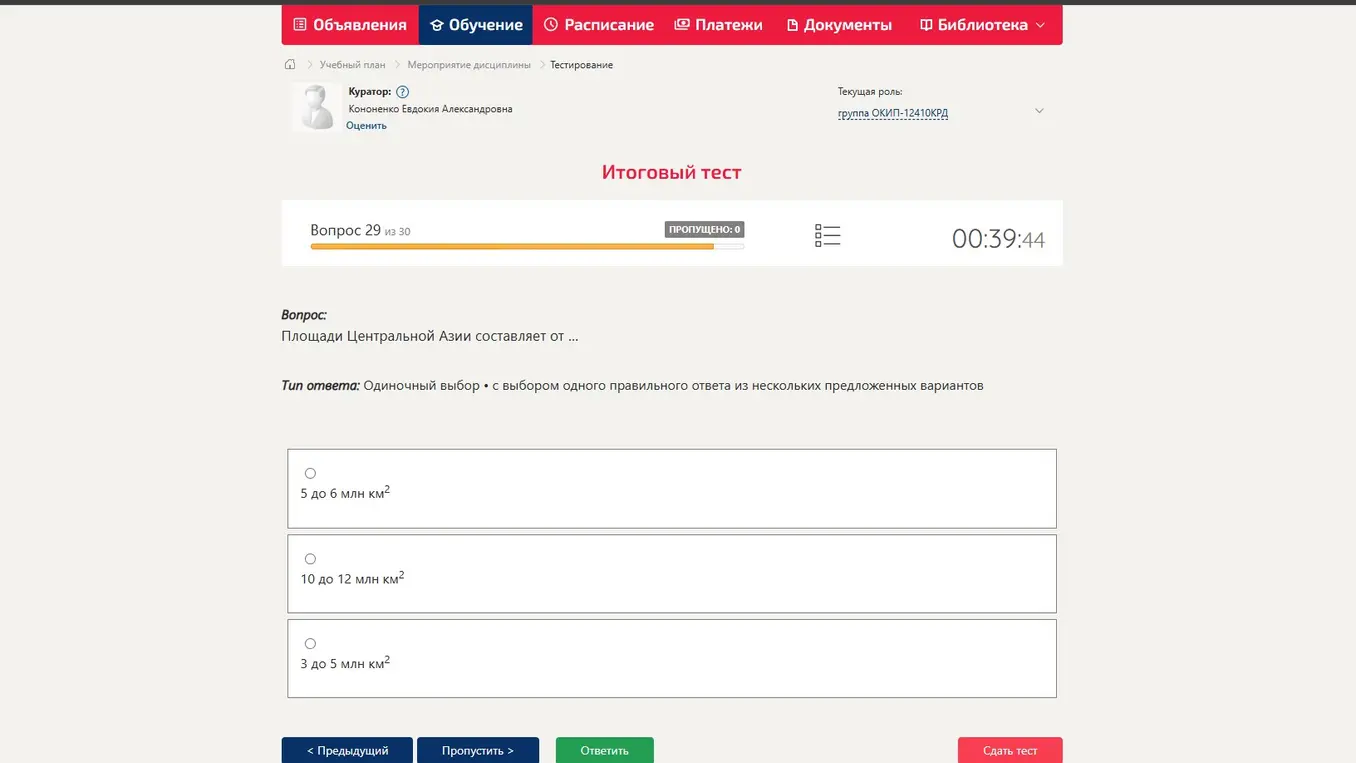1356x763 pixels.
Task: Open the Расписание tab
Action: (x=598, y=25)
